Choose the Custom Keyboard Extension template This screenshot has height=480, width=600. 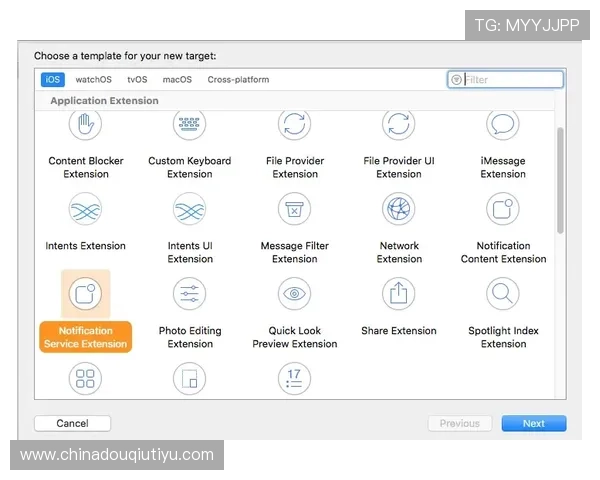click(190, 125)
